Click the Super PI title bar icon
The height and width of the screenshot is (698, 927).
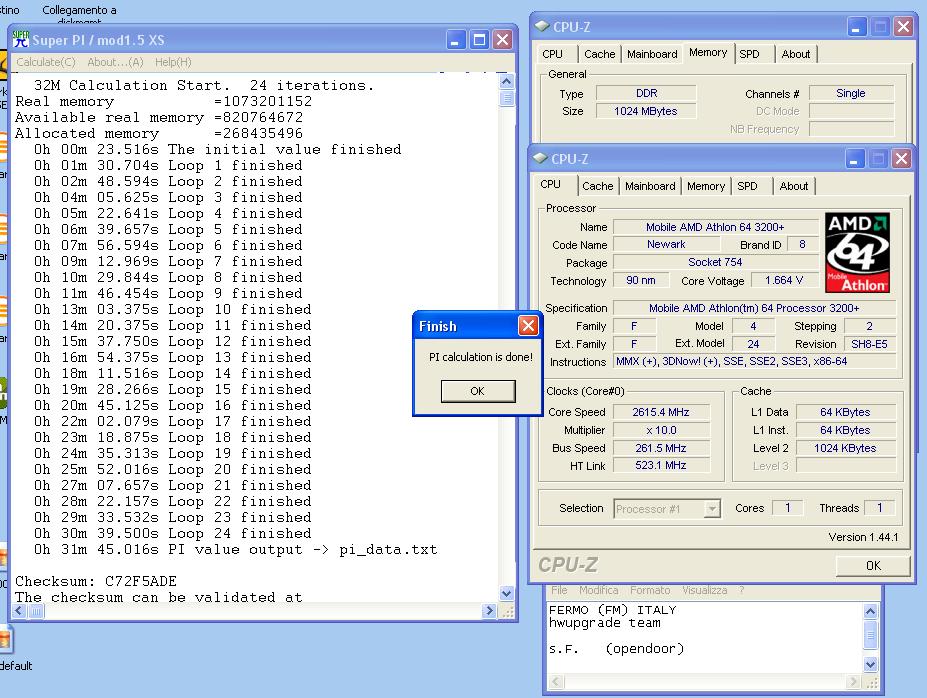21,40
